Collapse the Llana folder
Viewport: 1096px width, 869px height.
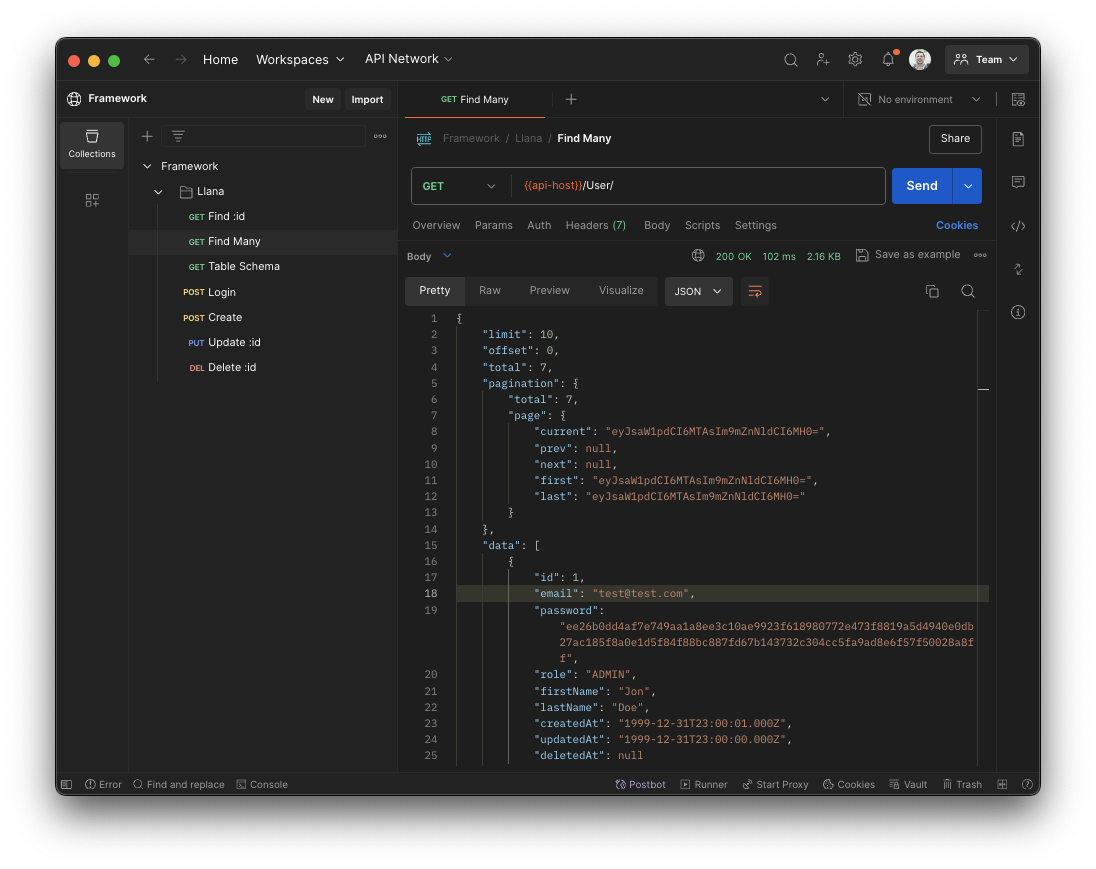point(157,191)
